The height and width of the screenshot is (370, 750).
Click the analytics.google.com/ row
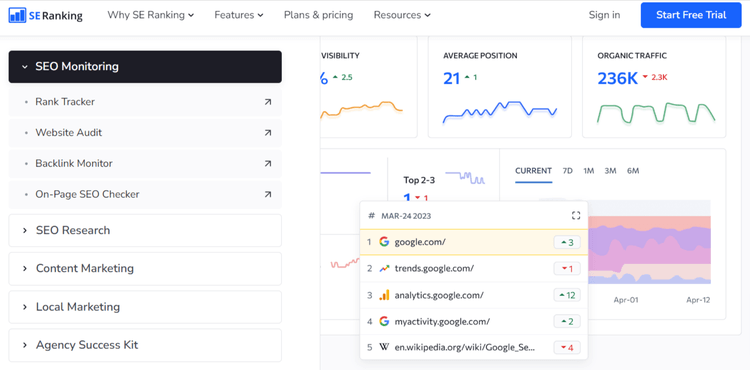474,295
